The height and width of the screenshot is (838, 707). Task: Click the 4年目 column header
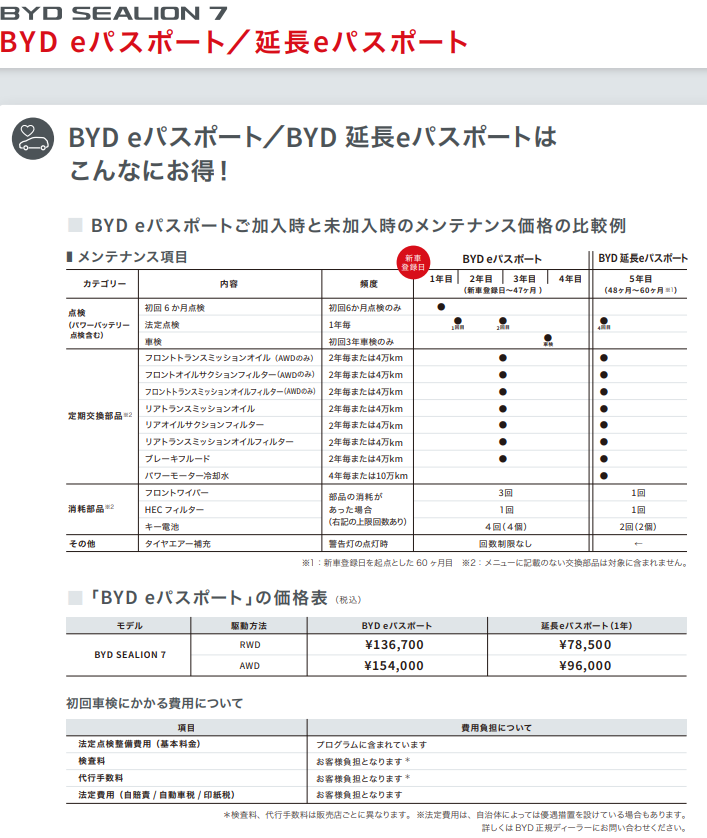(x=570, y=278)
